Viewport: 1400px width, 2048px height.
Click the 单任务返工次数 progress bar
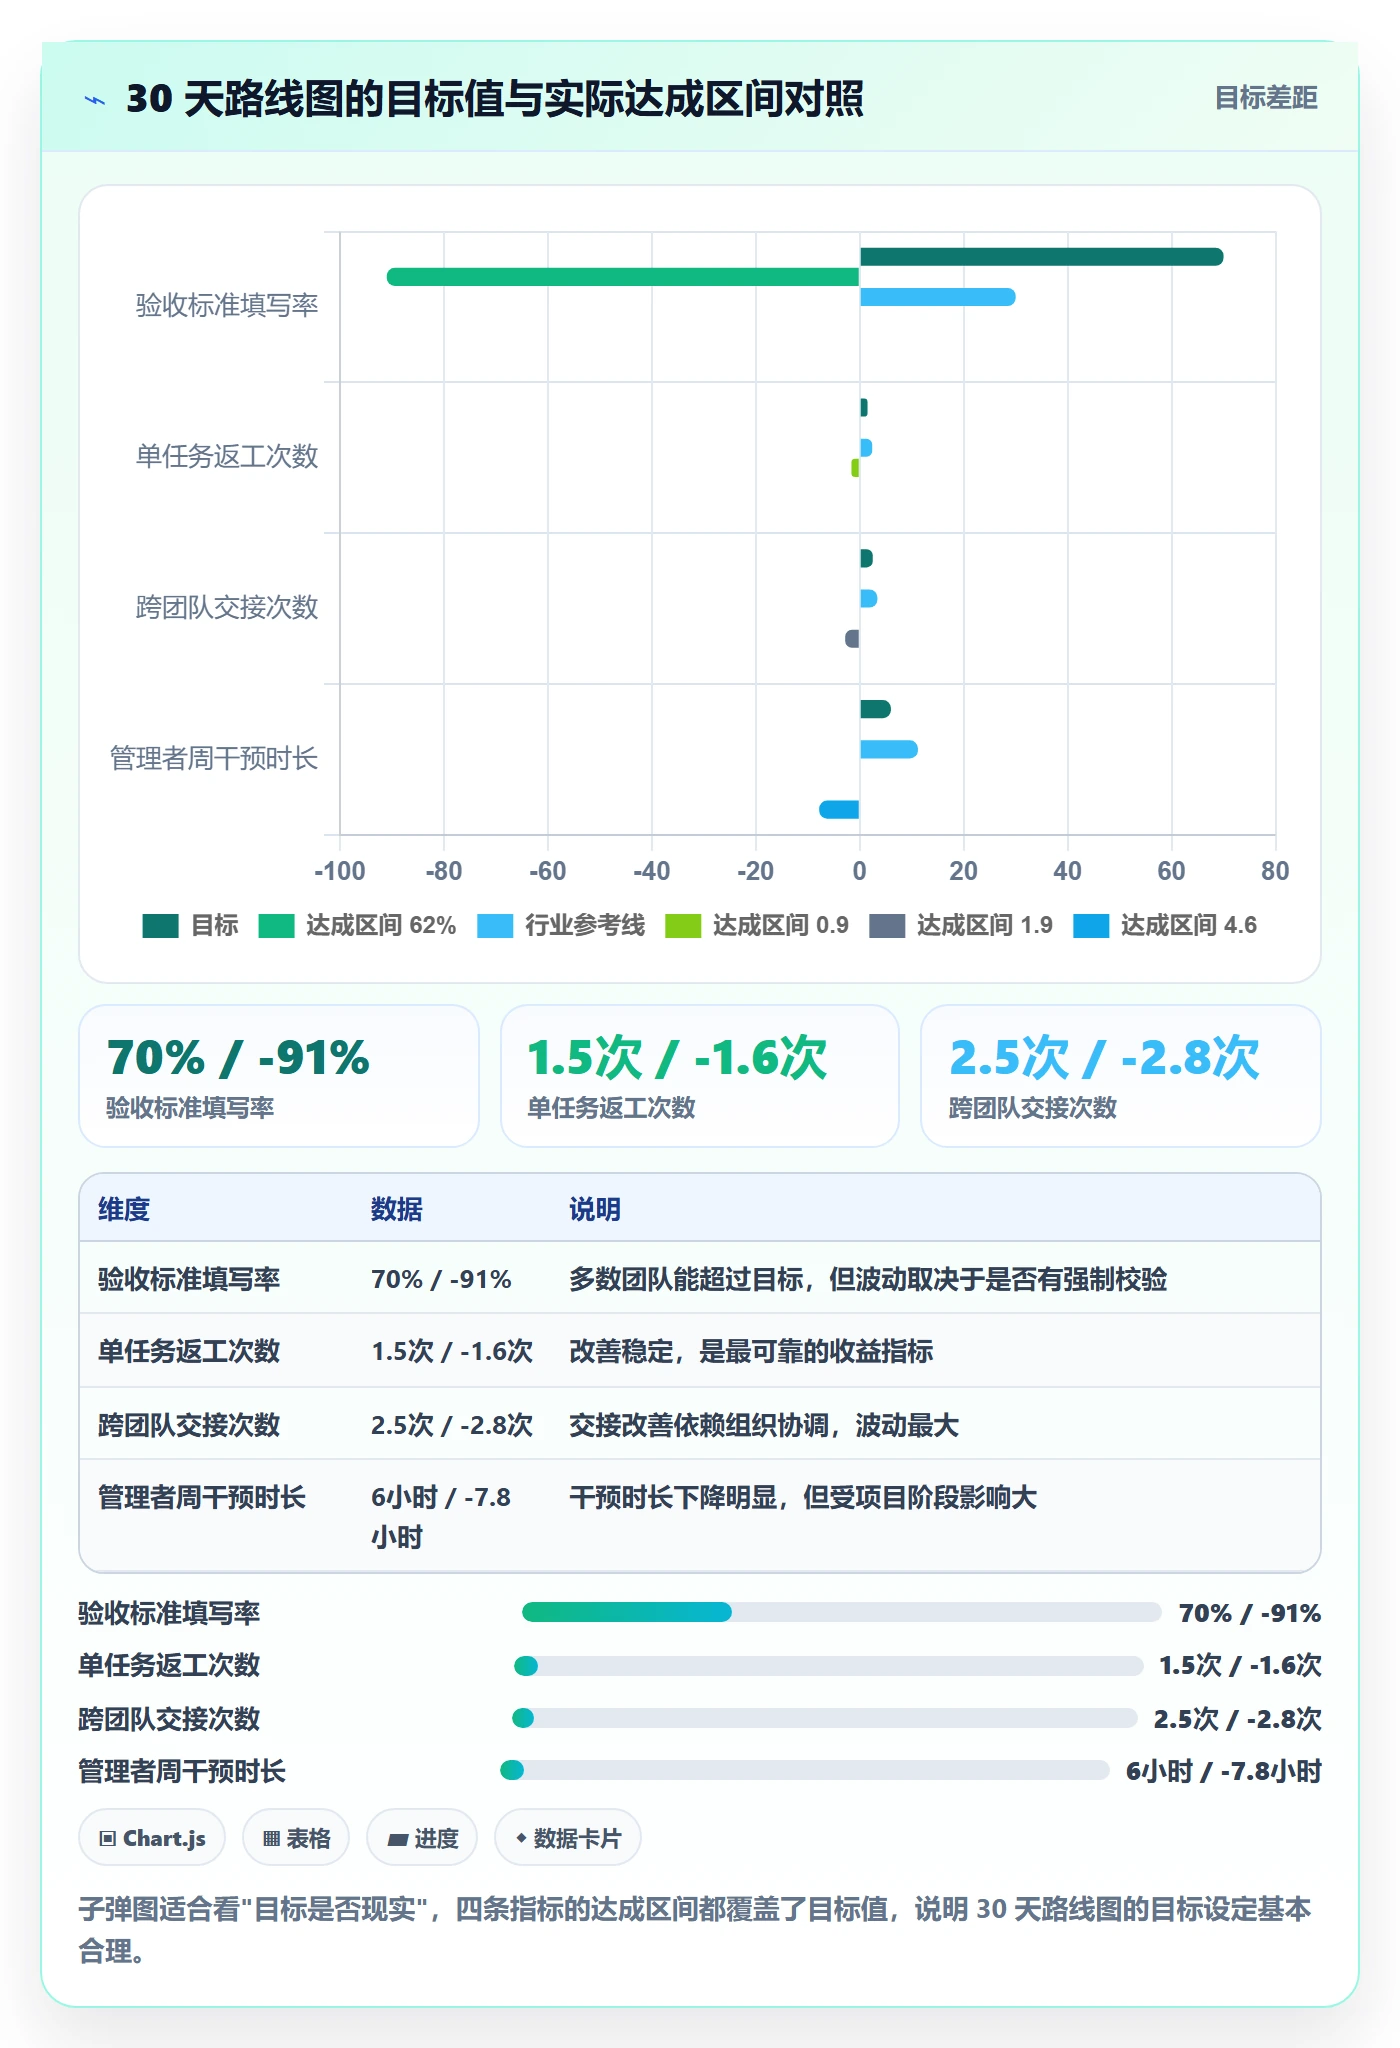coord(829,1665)
